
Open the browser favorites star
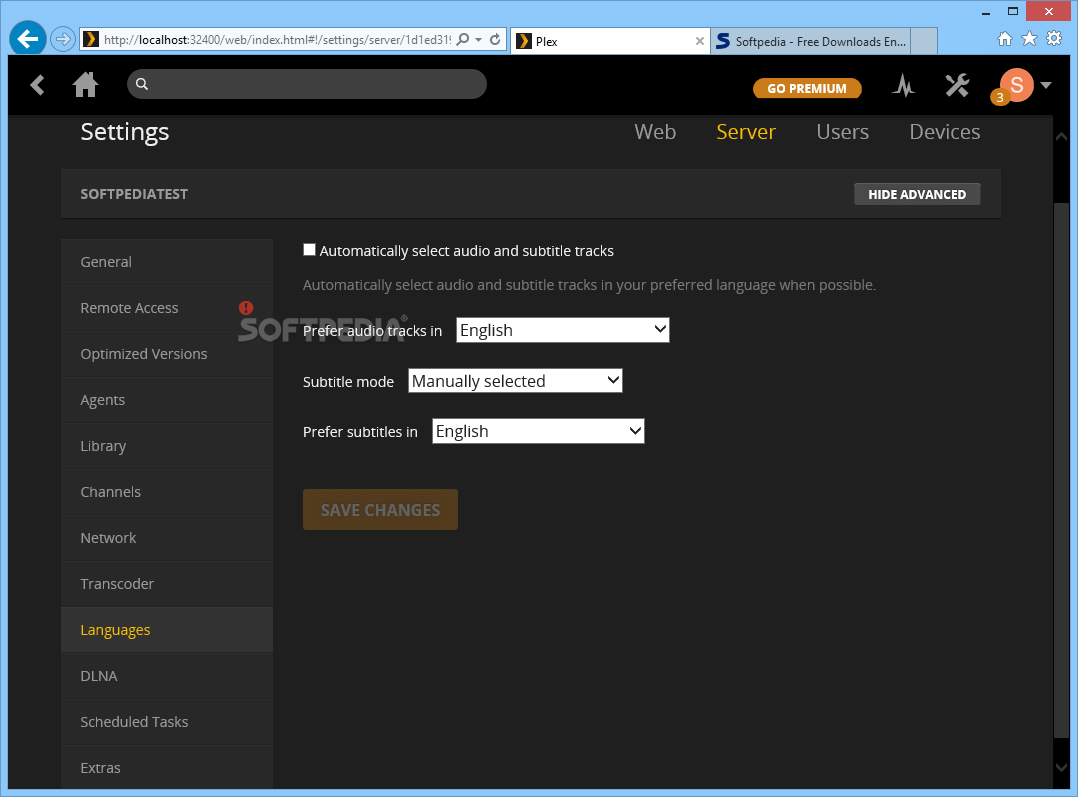[1029, 39]
